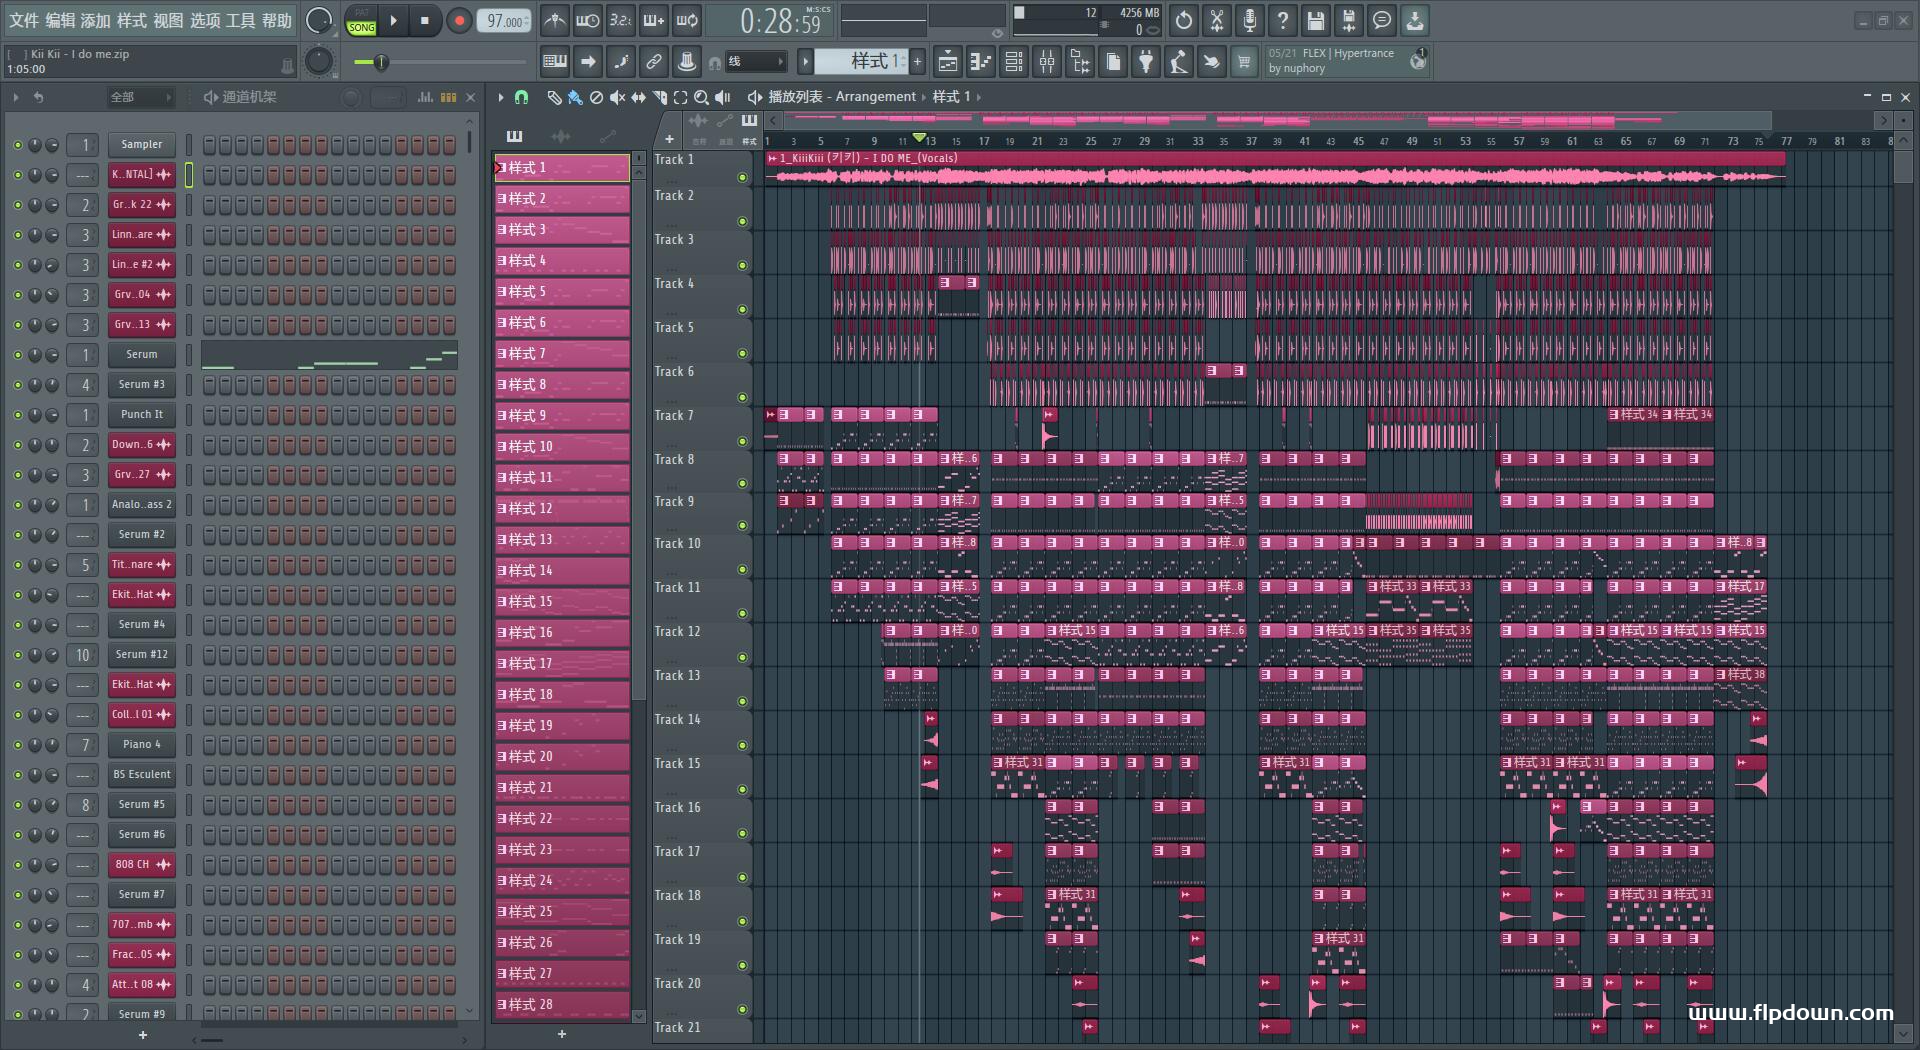Image resolution: width=1920 pixels, height=1050 pixels.
Task: Start playback with the Play button
Action: pyautogui.click(x=393, y=20)
